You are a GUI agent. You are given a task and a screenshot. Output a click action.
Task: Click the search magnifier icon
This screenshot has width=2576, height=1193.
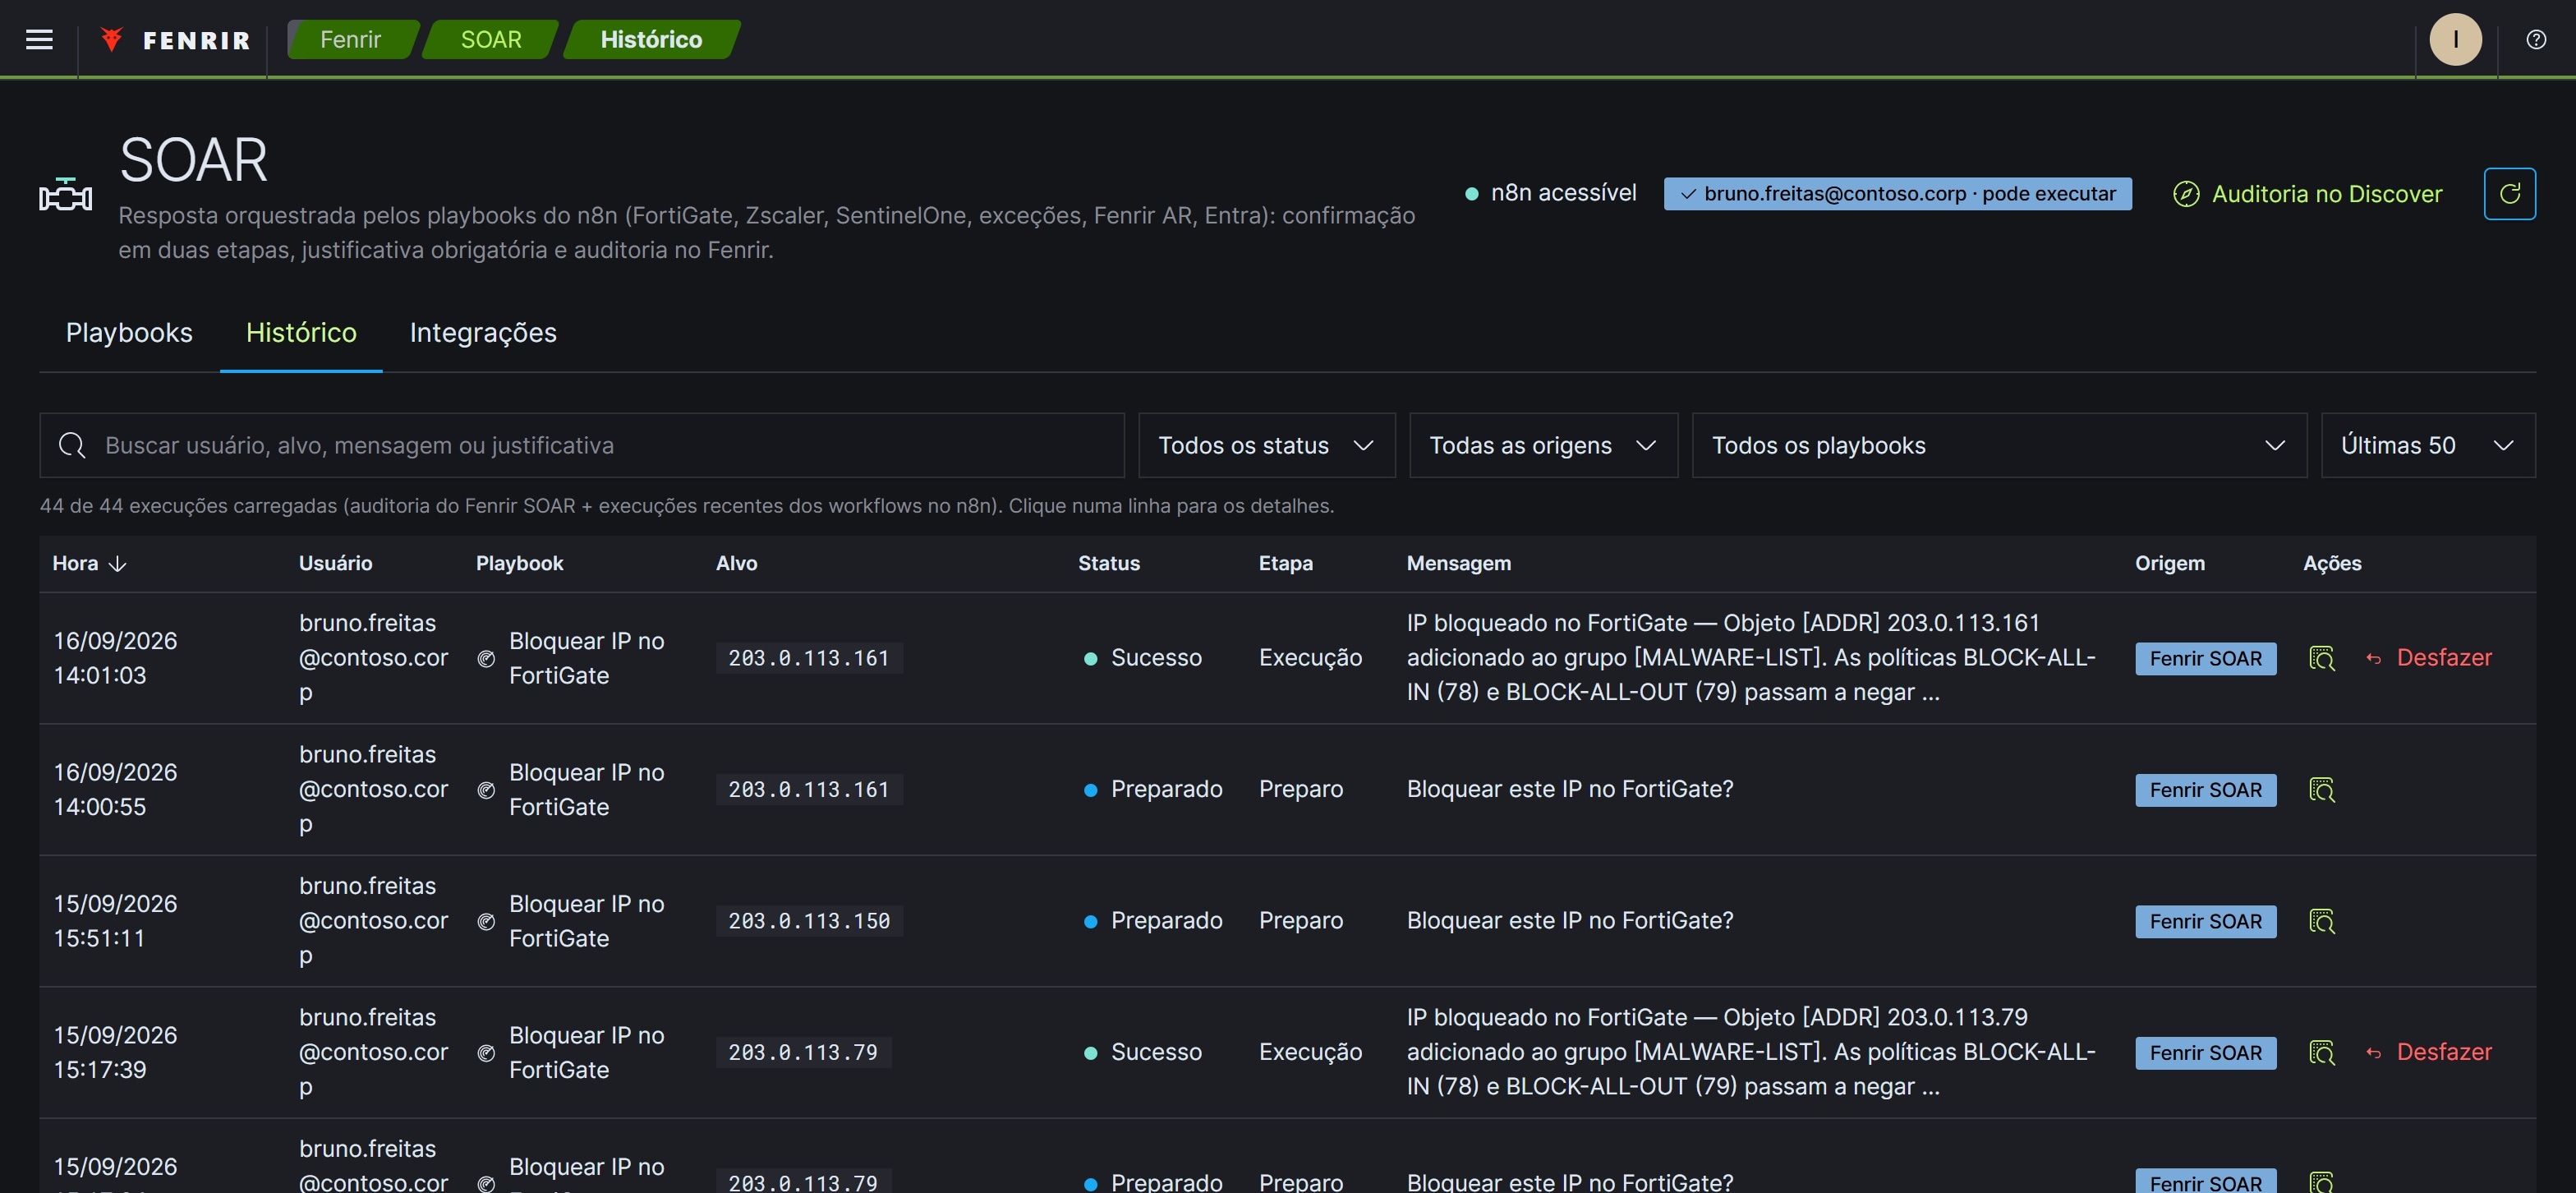72,445
